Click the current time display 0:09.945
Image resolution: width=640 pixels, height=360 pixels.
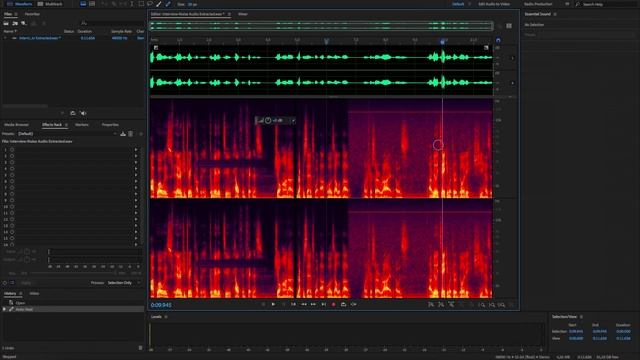(161, 305)
